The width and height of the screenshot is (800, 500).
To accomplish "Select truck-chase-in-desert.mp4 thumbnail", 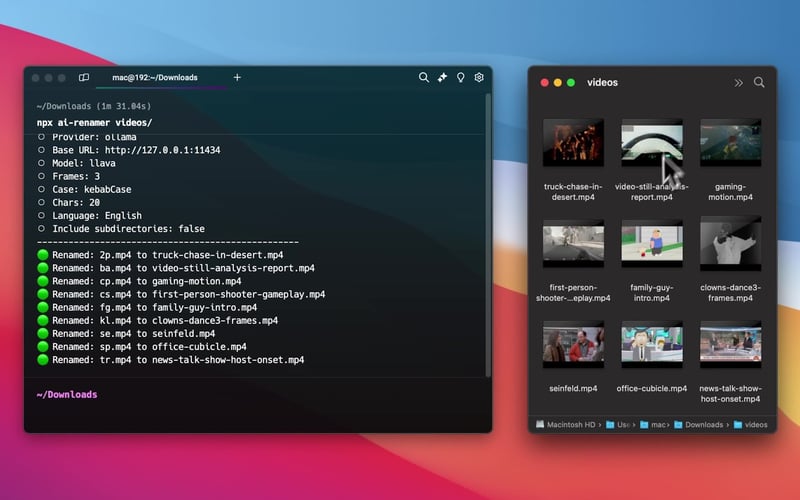I will [x=573, y=142].
